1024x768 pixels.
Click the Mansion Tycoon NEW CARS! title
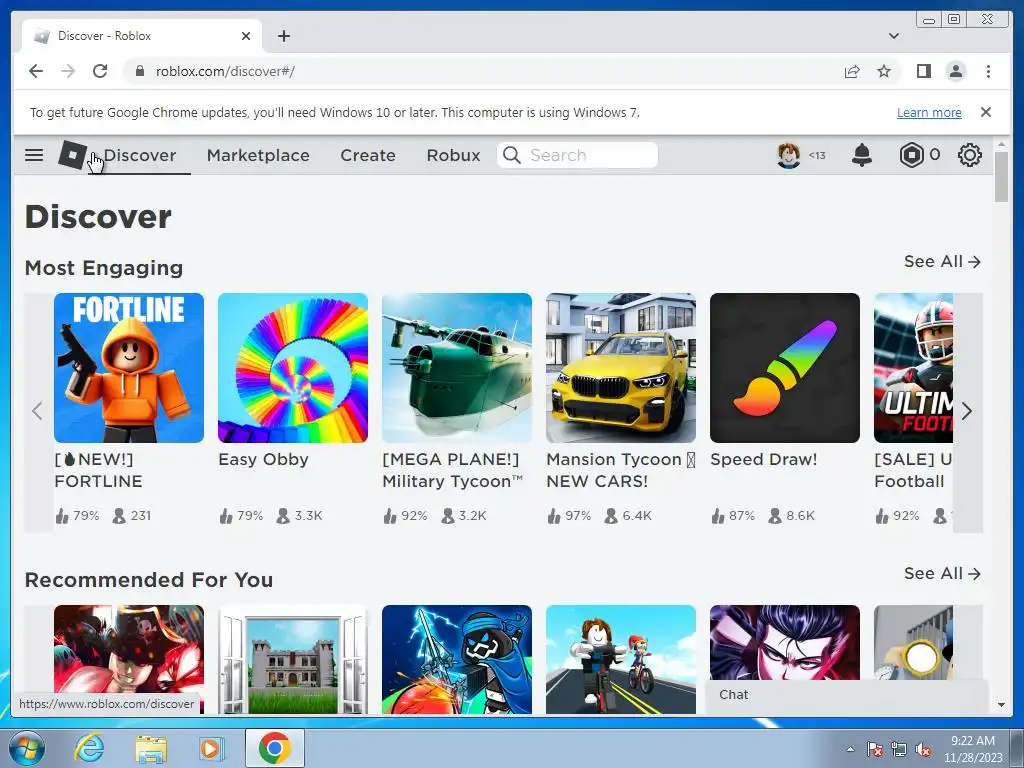[x=620, y=470]
